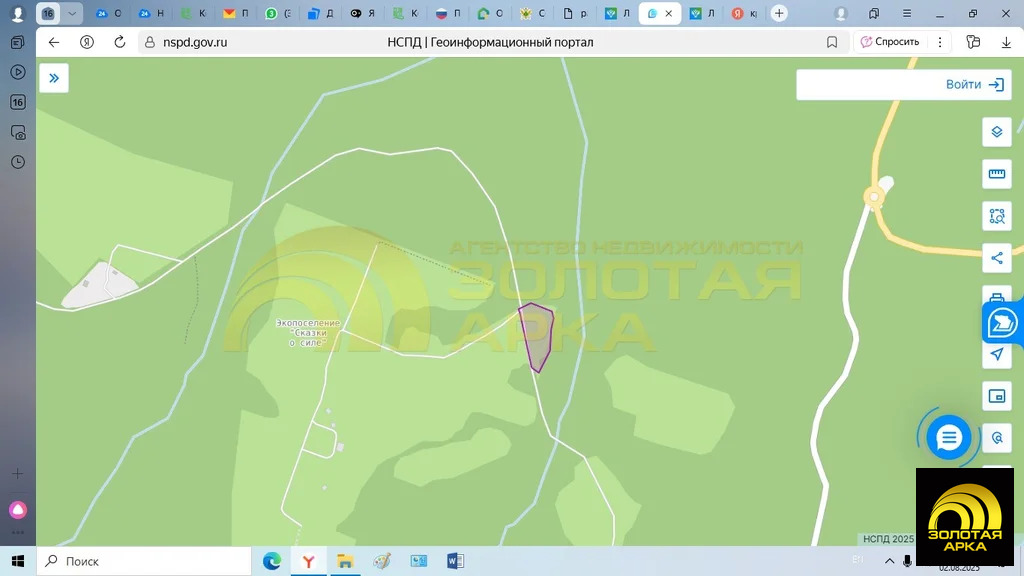1024x576 pixels.
Task: Switch to the Yandex tab labeled Я
Action: coord(362,14)
